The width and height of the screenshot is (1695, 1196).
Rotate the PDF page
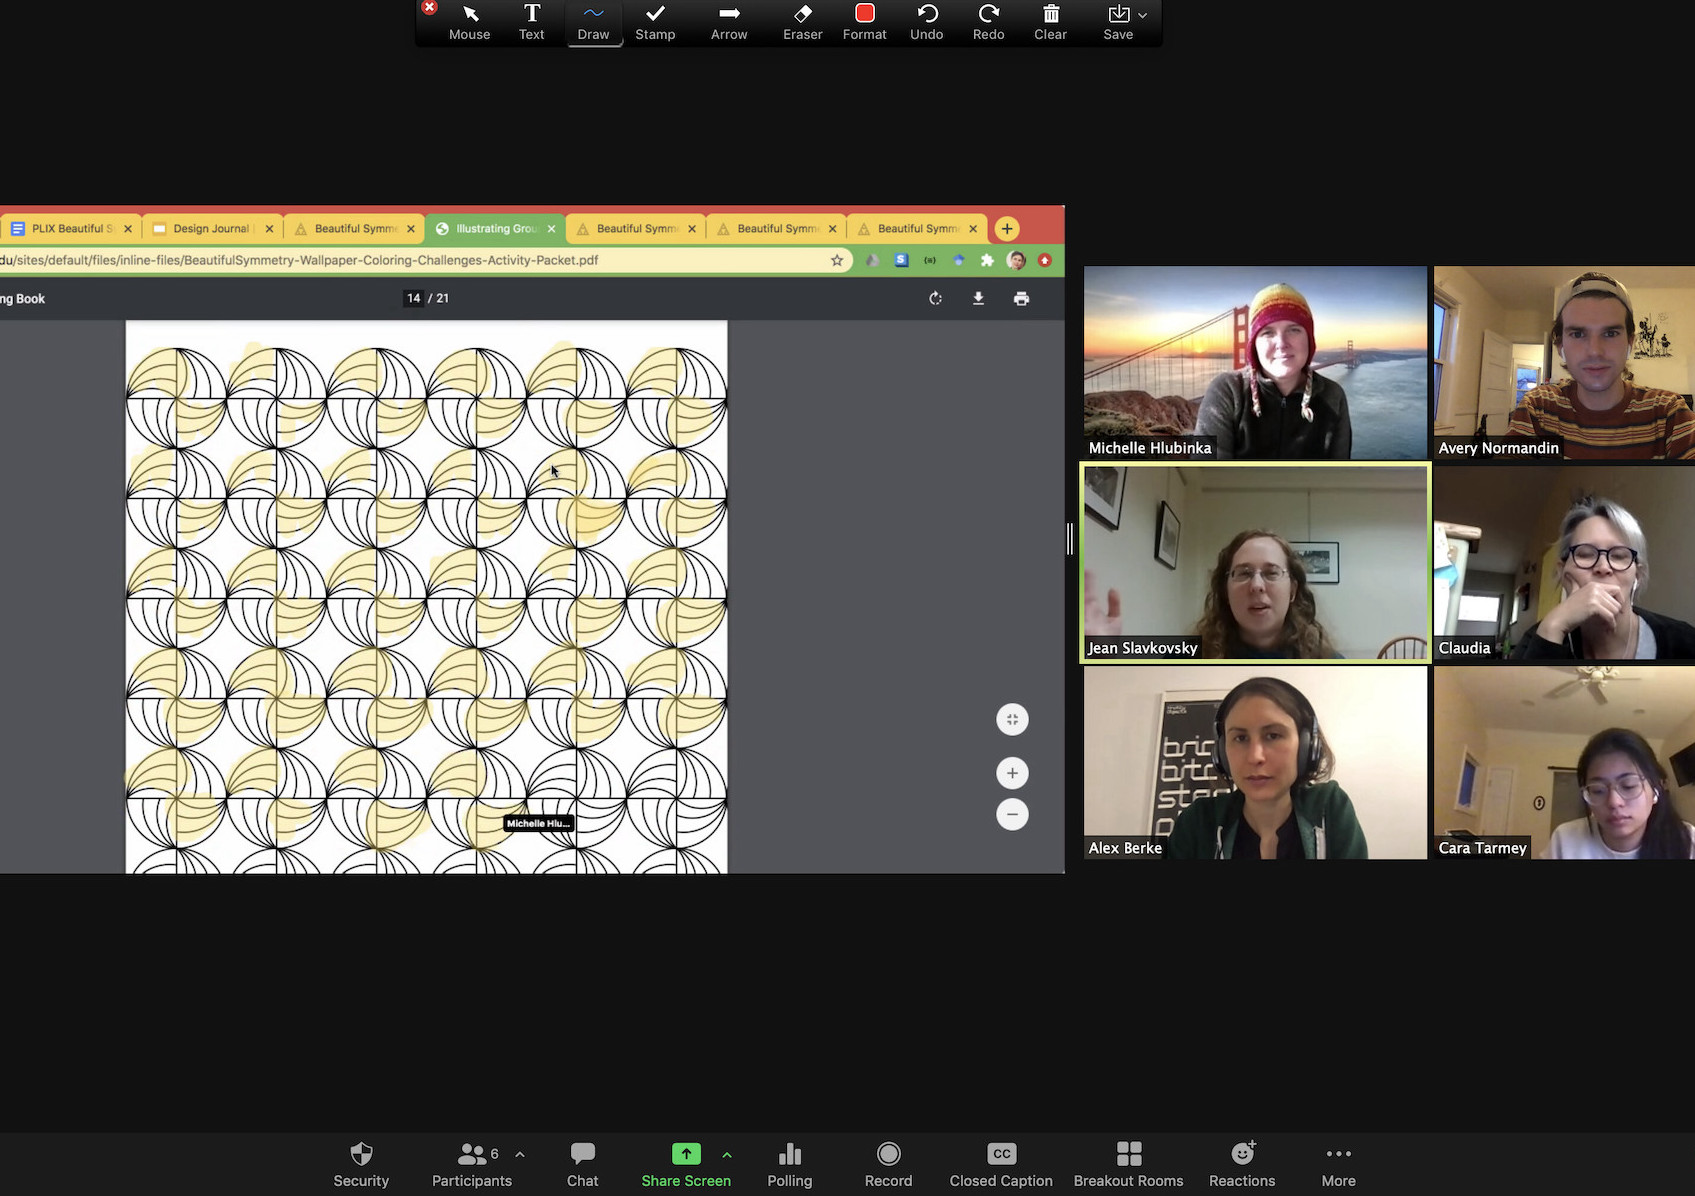click(935, 298)
